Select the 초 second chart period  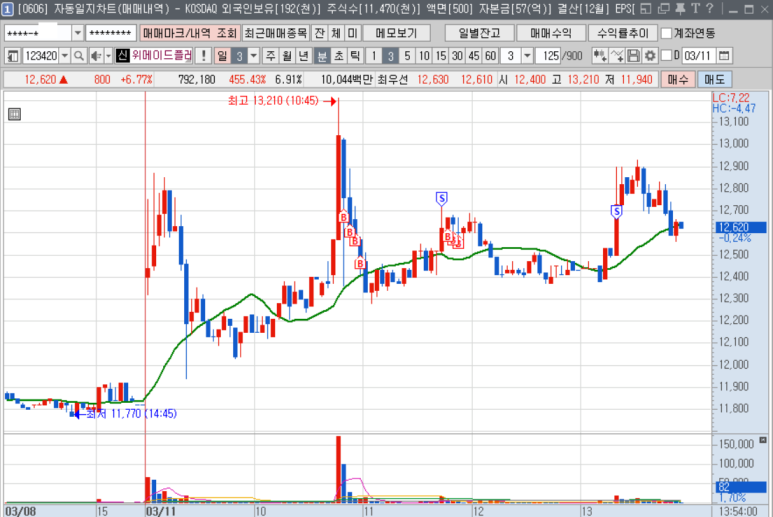pos(339,56)
